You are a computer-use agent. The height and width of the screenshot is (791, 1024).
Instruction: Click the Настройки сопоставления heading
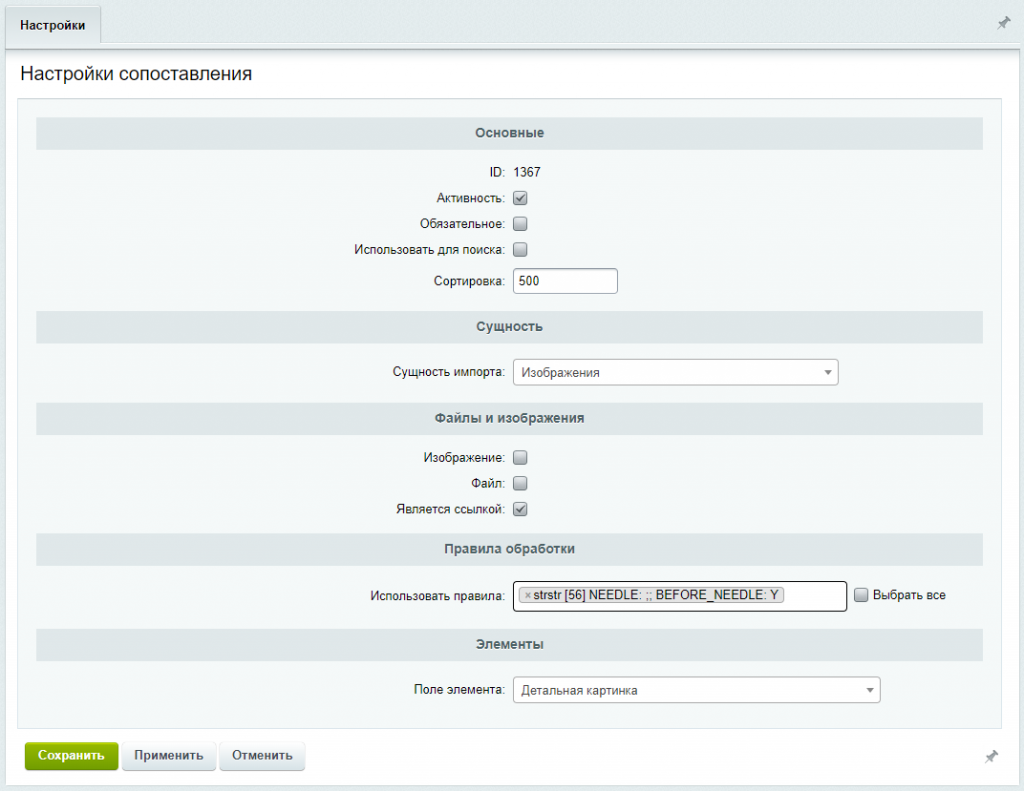[x=136, y=74]
